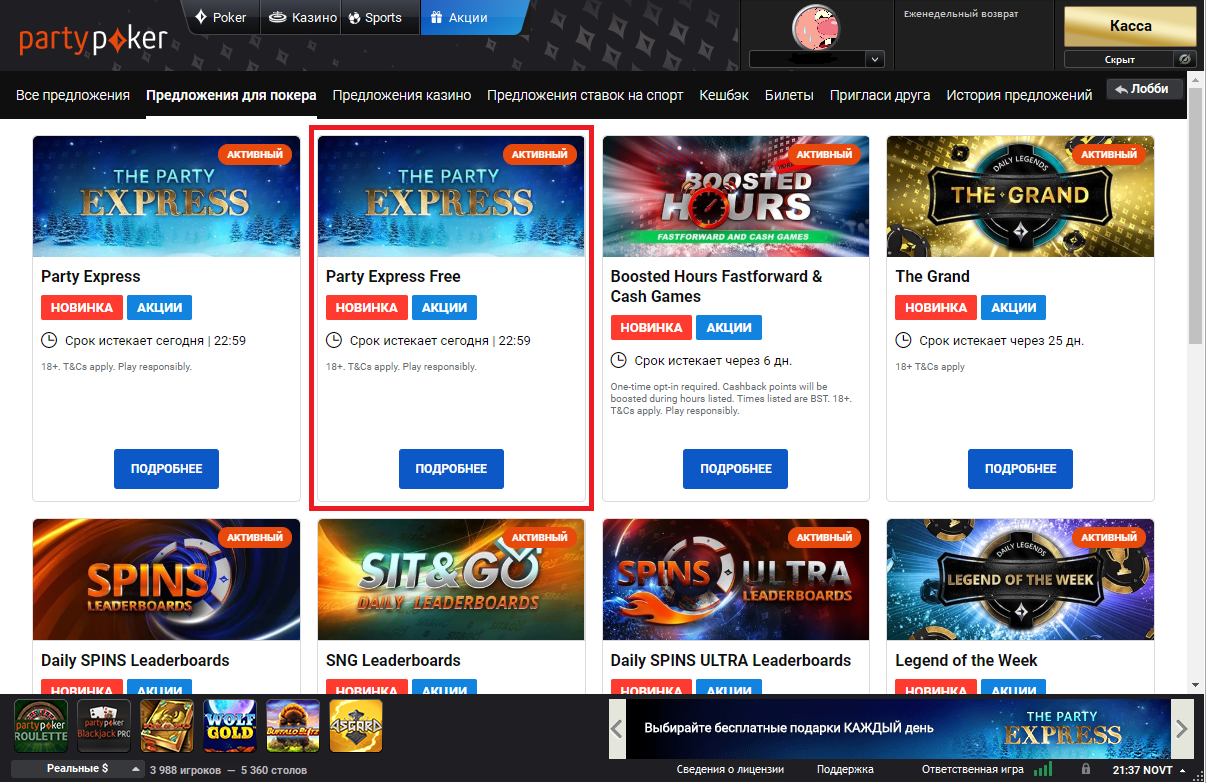The image size is (1206, 783).
Task: Open the Сведения о лицензии link
Action: (730, 770)
